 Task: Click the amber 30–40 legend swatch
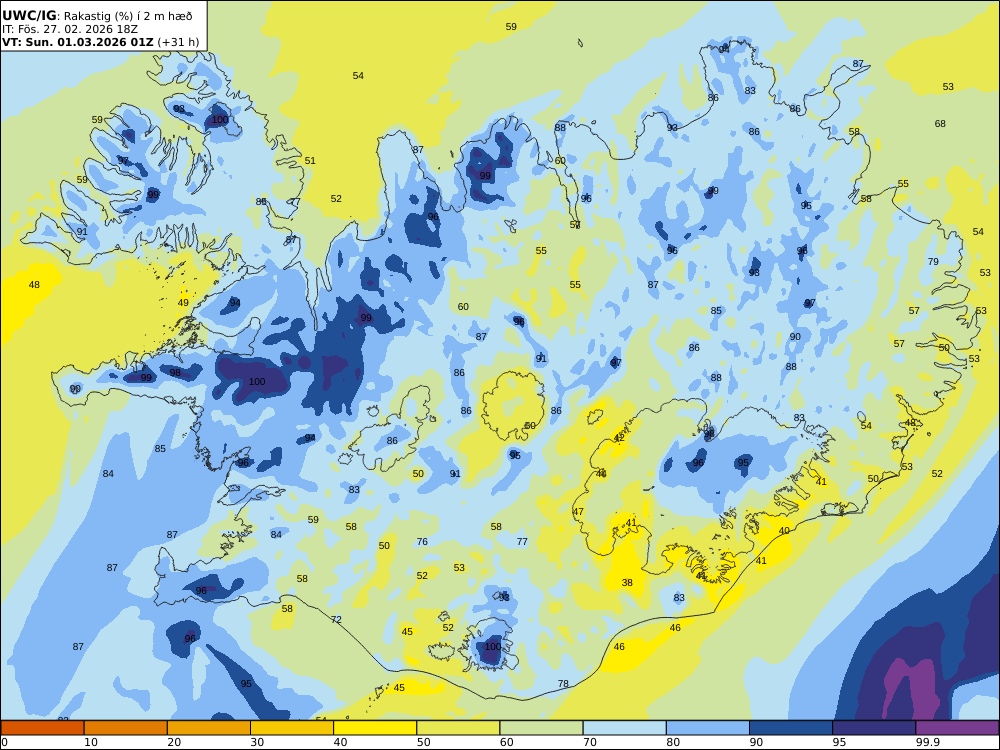click(292, 728)
